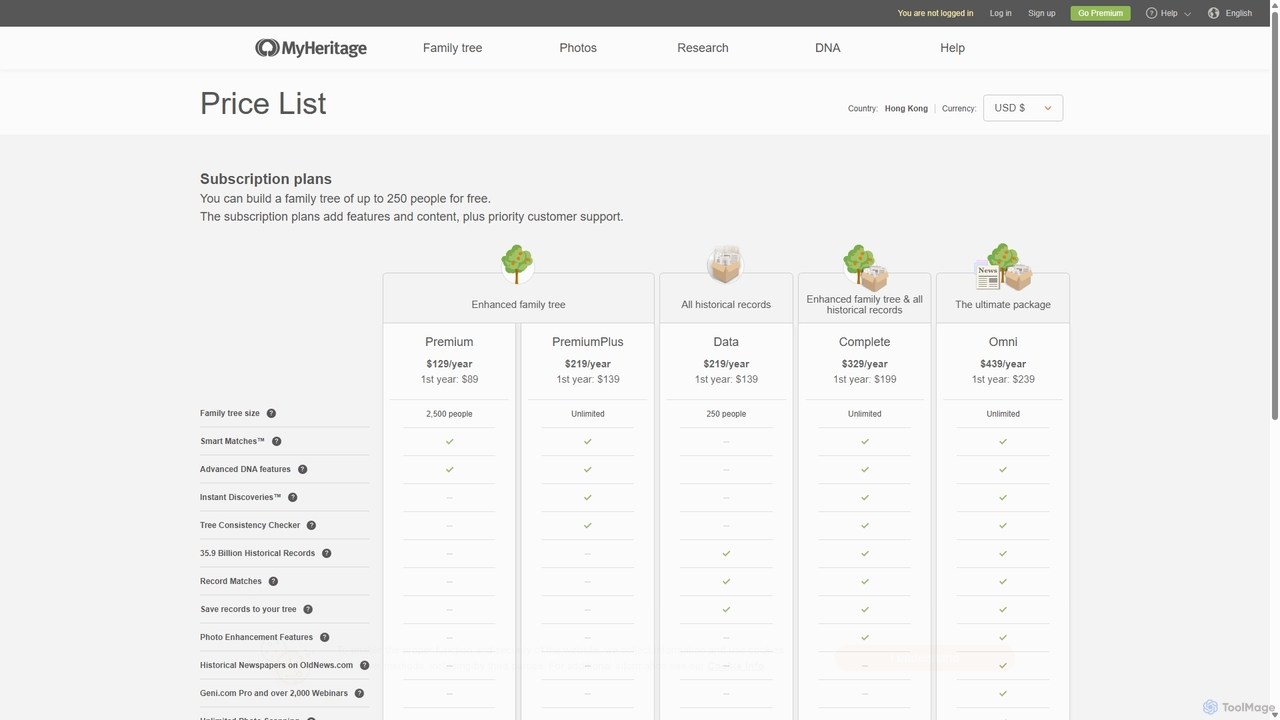Open help icon for Historical Newspapers on OldNews.com
The height and width of the screenshot is (720, 1280).
coord(364,665)
